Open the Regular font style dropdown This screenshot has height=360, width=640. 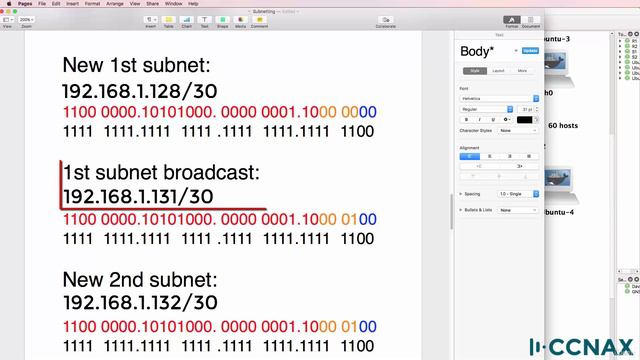point(486,109)
